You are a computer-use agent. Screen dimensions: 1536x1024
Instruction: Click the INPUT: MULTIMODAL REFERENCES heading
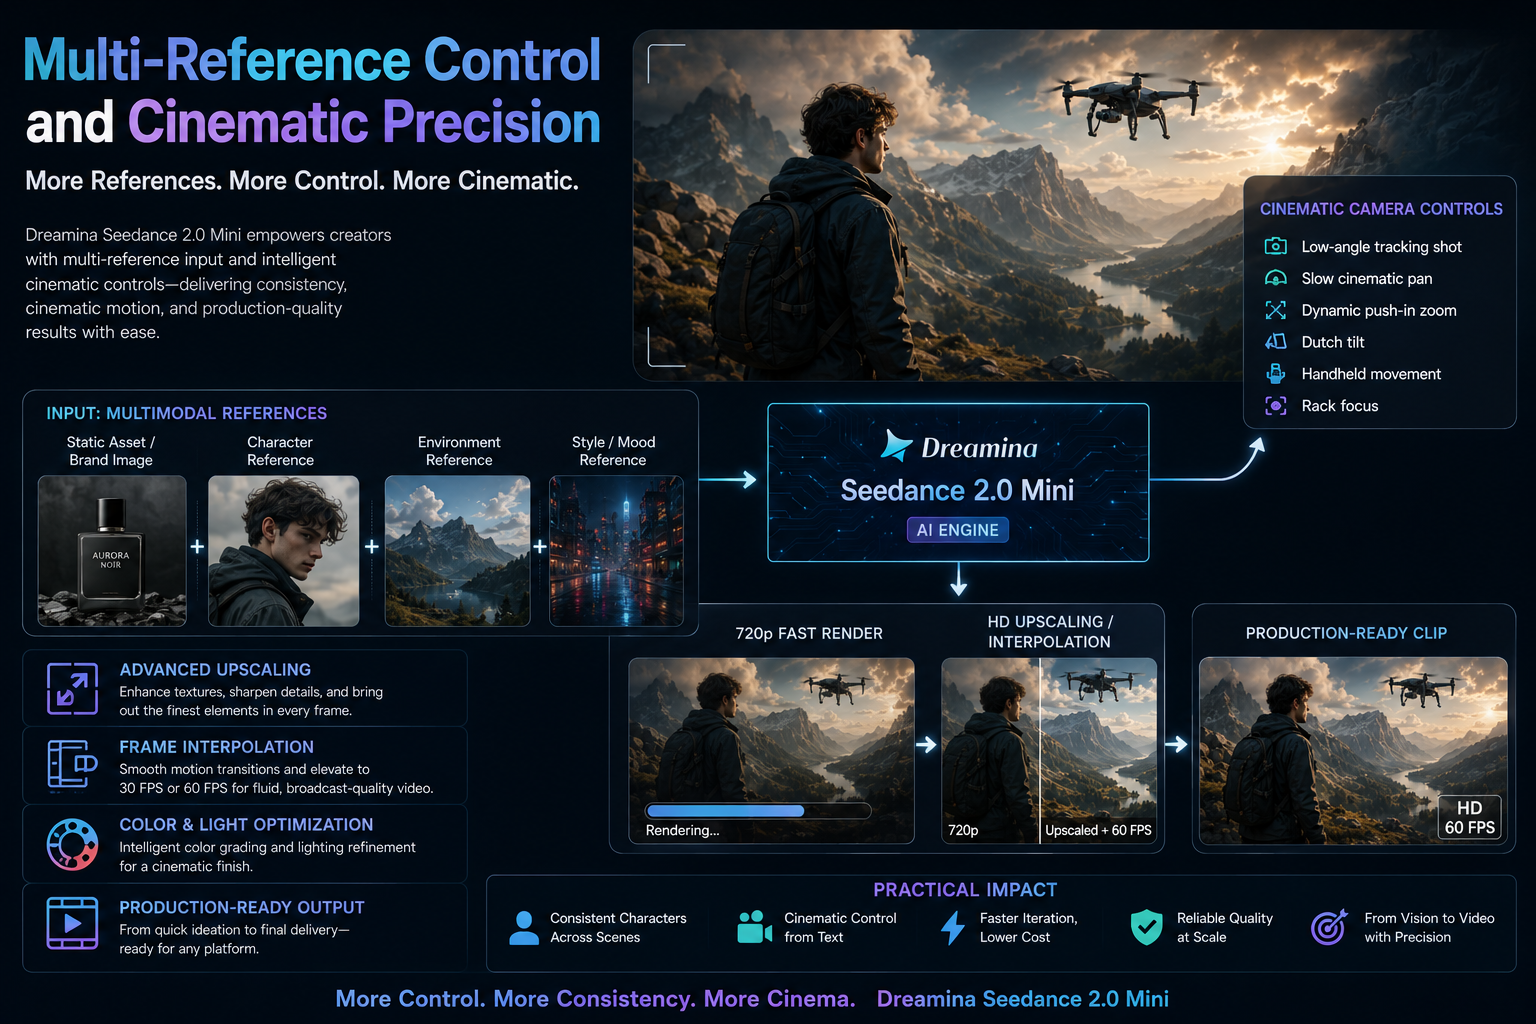point(186,413)
